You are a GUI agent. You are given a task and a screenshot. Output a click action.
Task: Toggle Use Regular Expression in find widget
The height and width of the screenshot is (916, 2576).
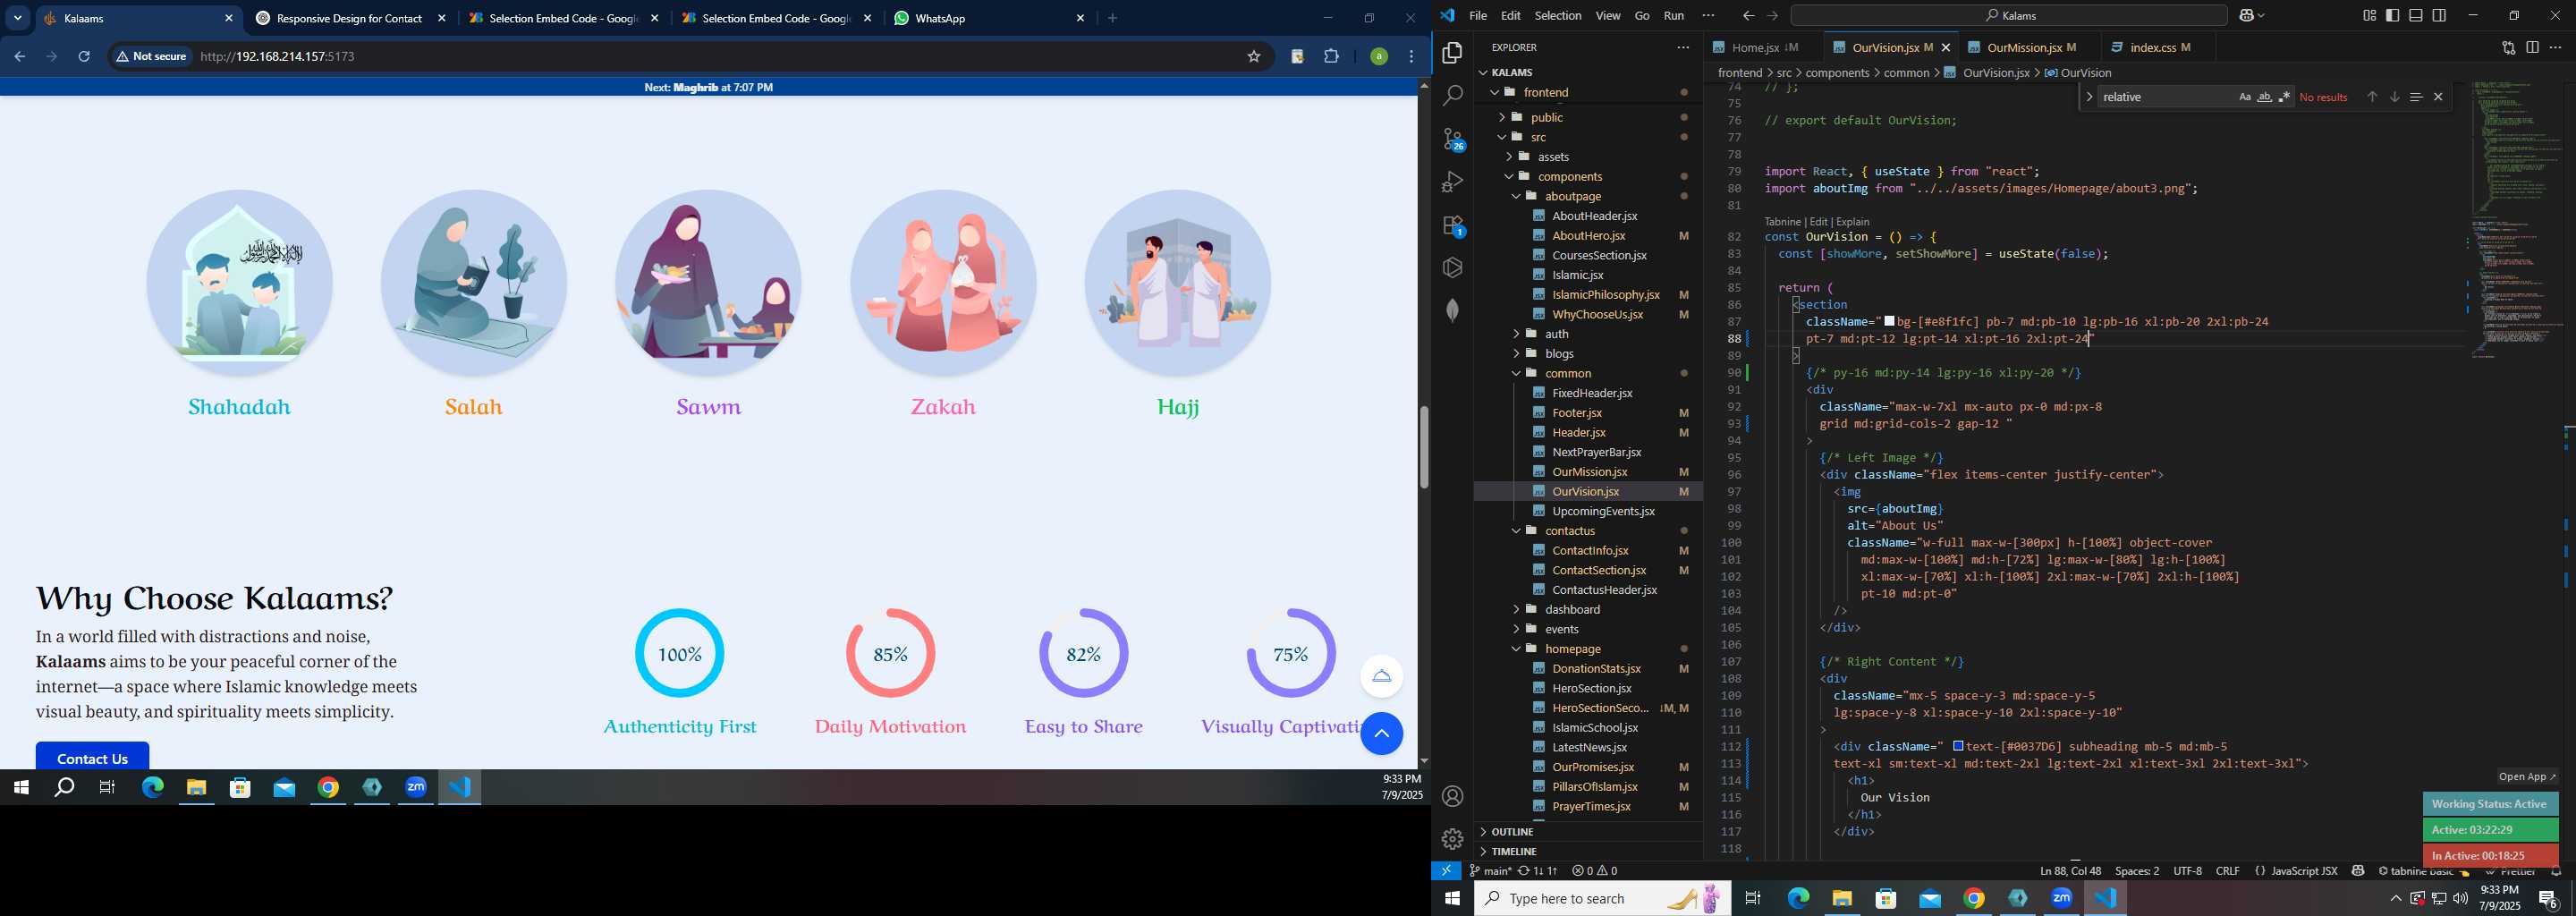2284,97
